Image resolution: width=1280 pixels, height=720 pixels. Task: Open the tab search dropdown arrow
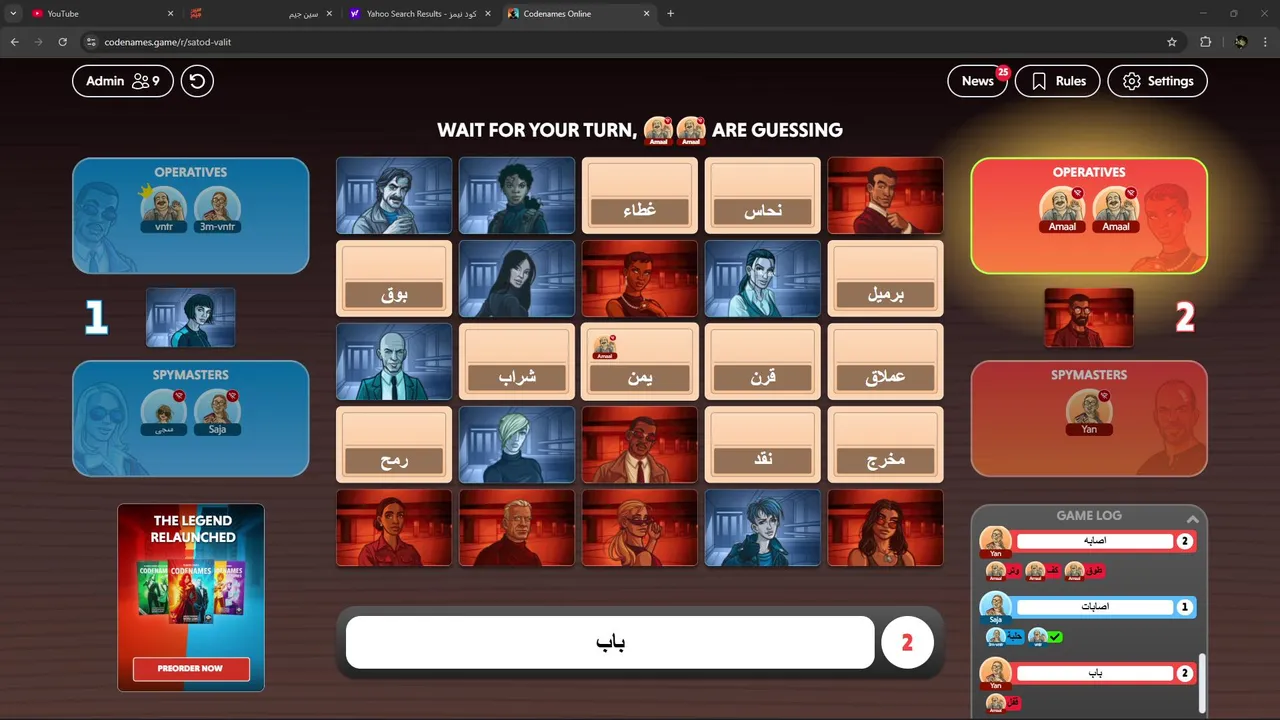[13, 14]
